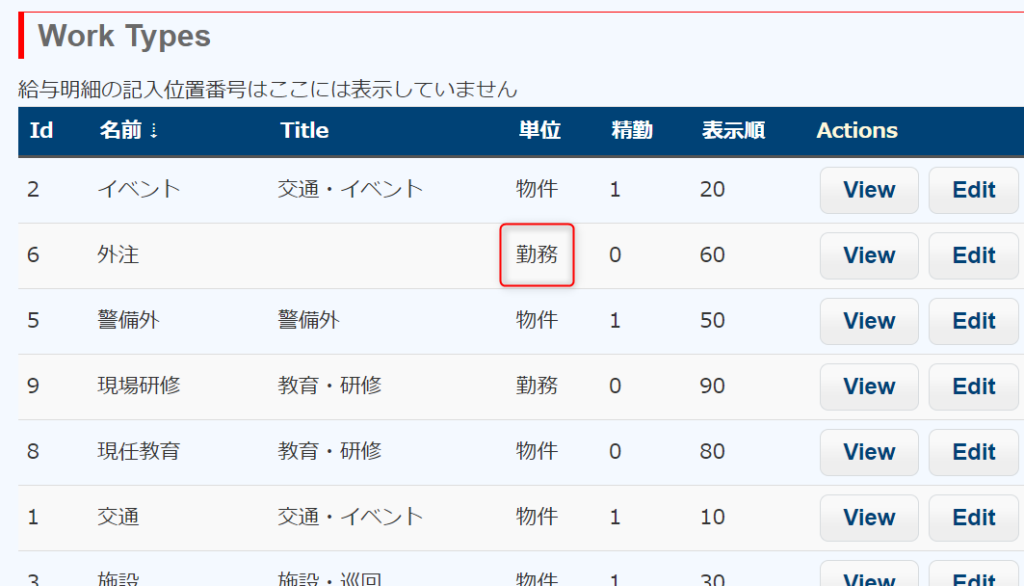
Task: Sort by 精勤 column header
Action: (x=631, y=131)
